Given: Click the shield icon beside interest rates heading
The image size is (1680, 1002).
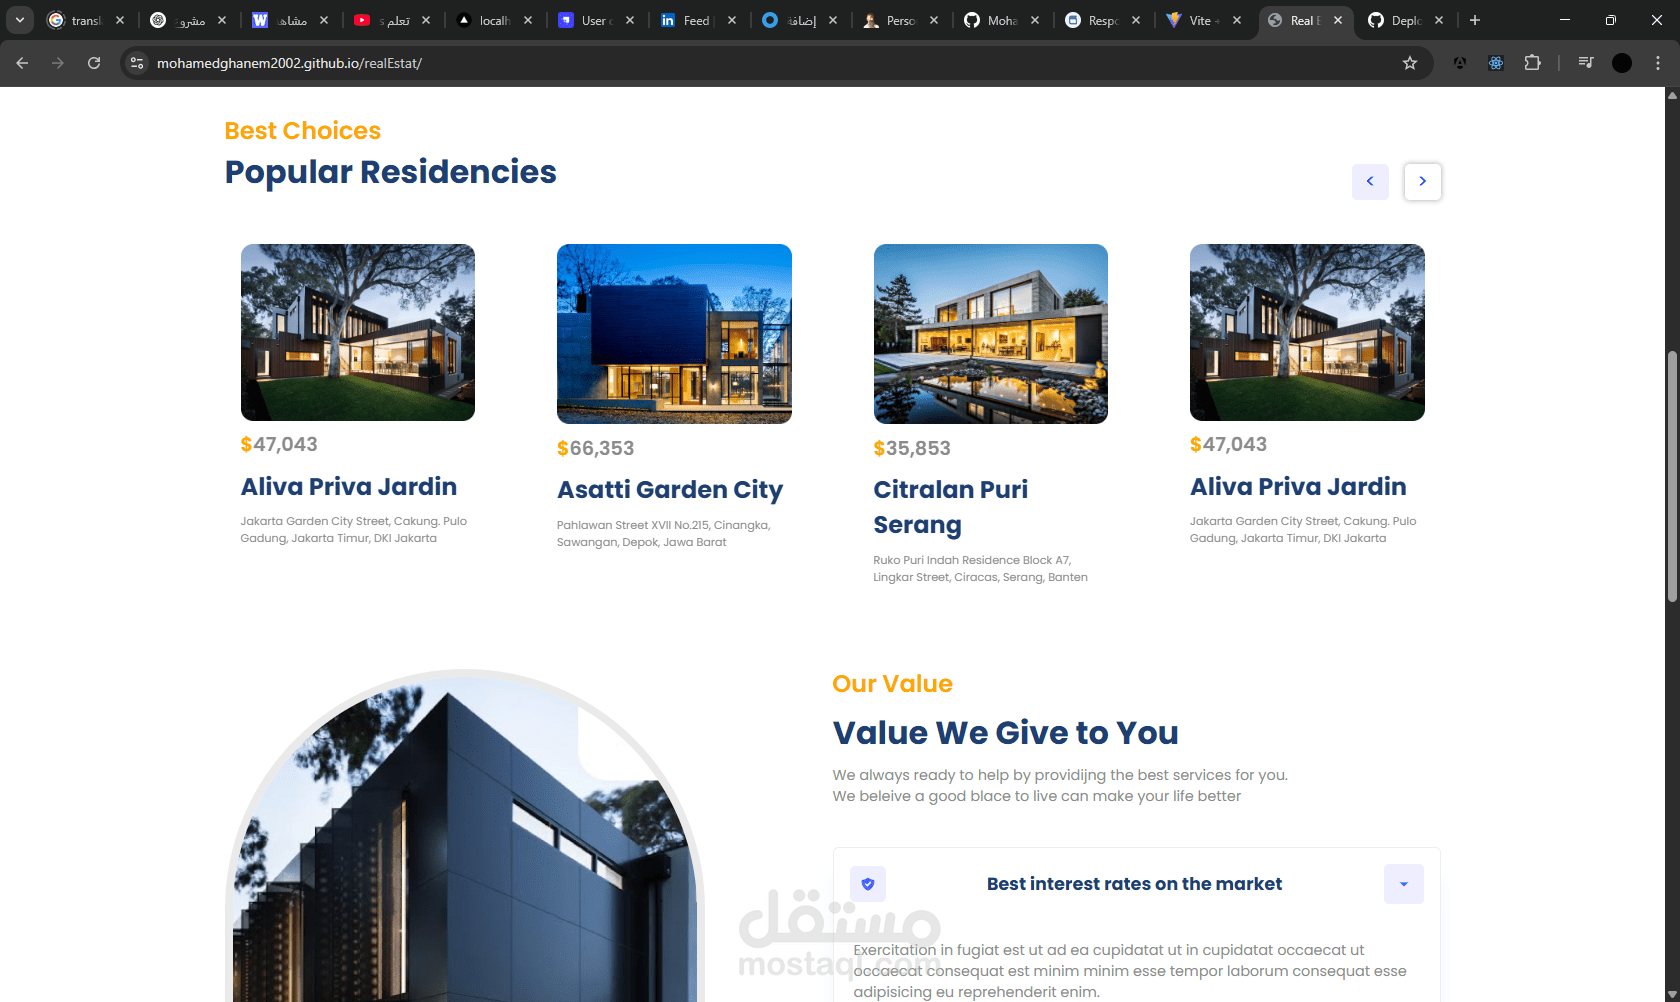Looking at the screenshot, I should click(868, 884).
